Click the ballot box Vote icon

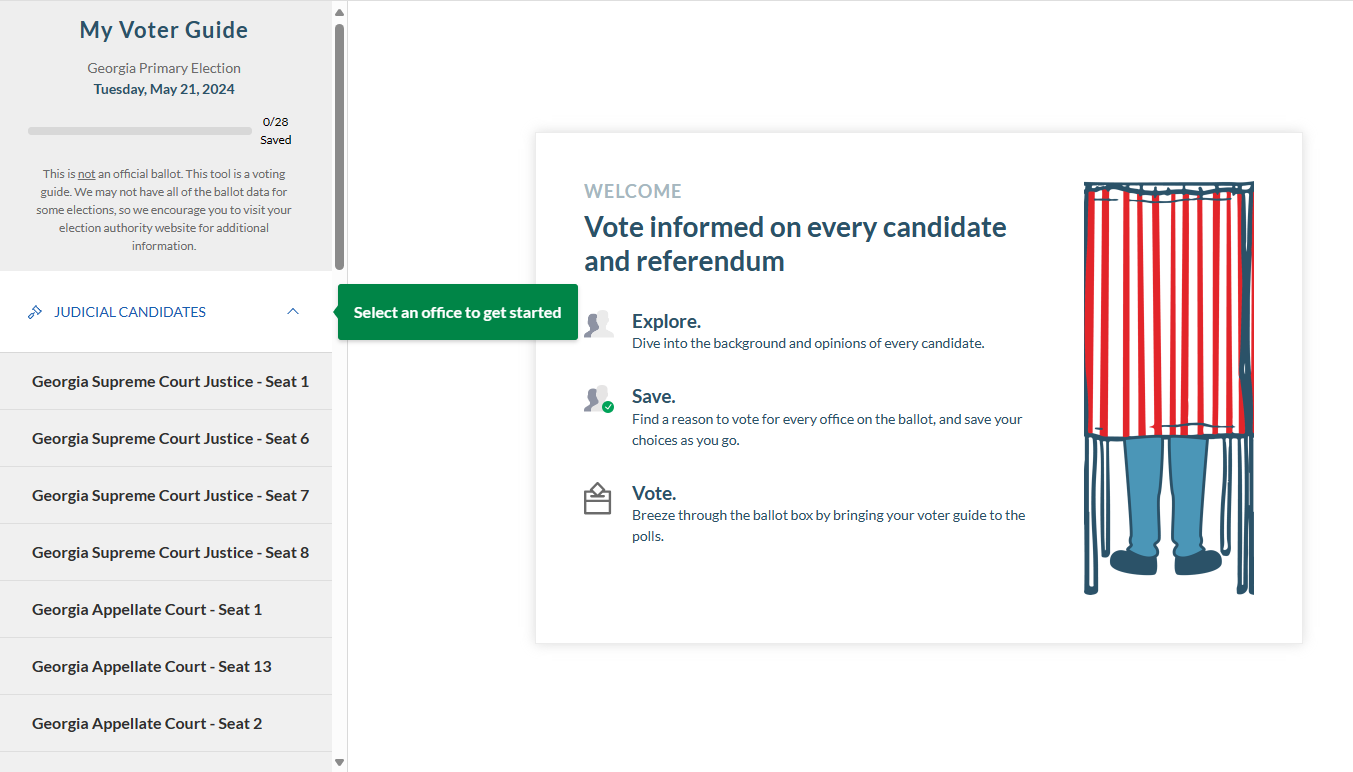coord(597,498)
